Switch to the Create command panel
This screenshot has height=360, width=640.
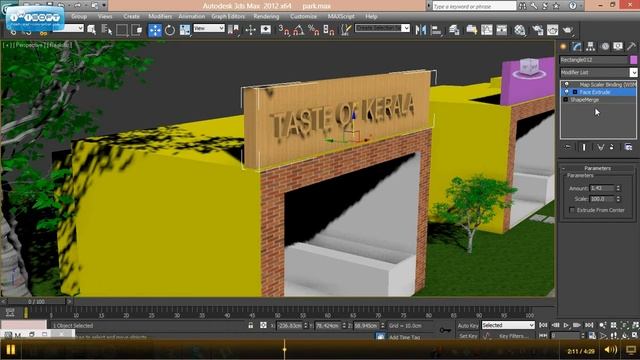click(x=563, y=47)
